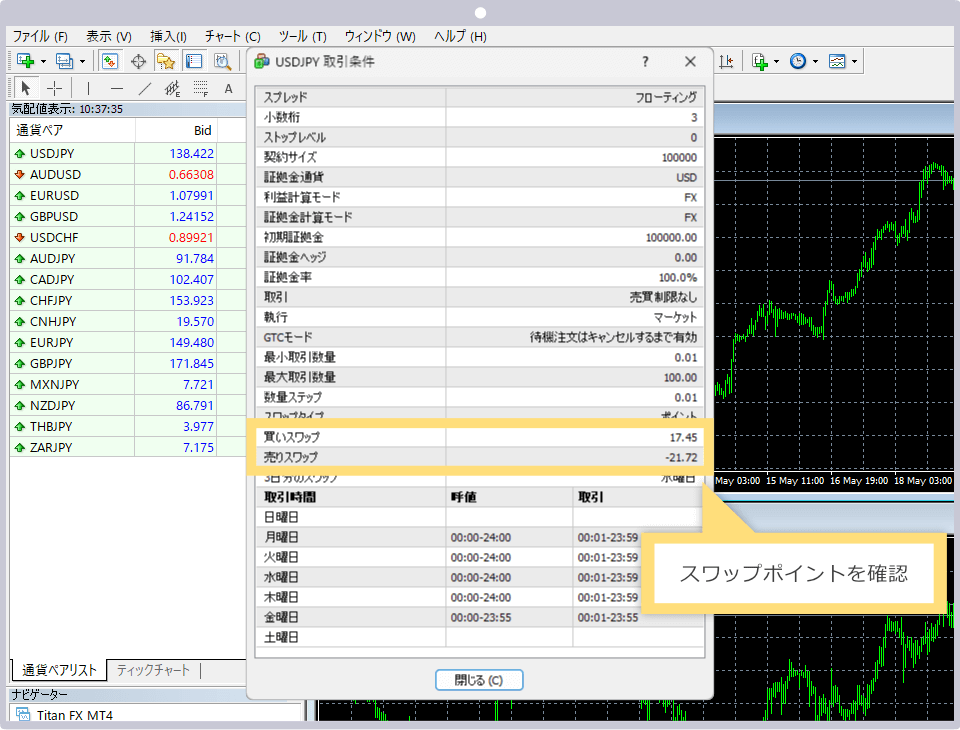Screen dimensions: 960x730
Task: Open the 挿入(I) menu
Action: click(x=168, y=36)
